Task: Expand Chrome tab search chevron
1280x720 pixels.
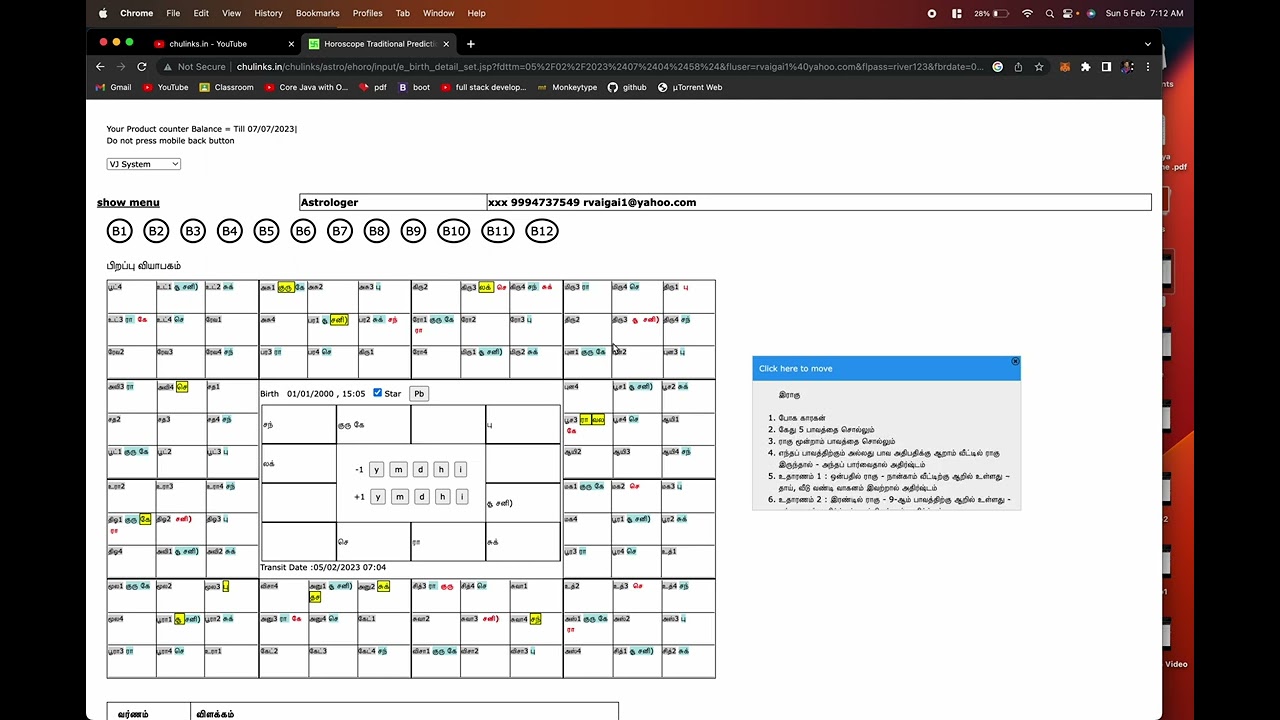Action: tap(1148, 44)
